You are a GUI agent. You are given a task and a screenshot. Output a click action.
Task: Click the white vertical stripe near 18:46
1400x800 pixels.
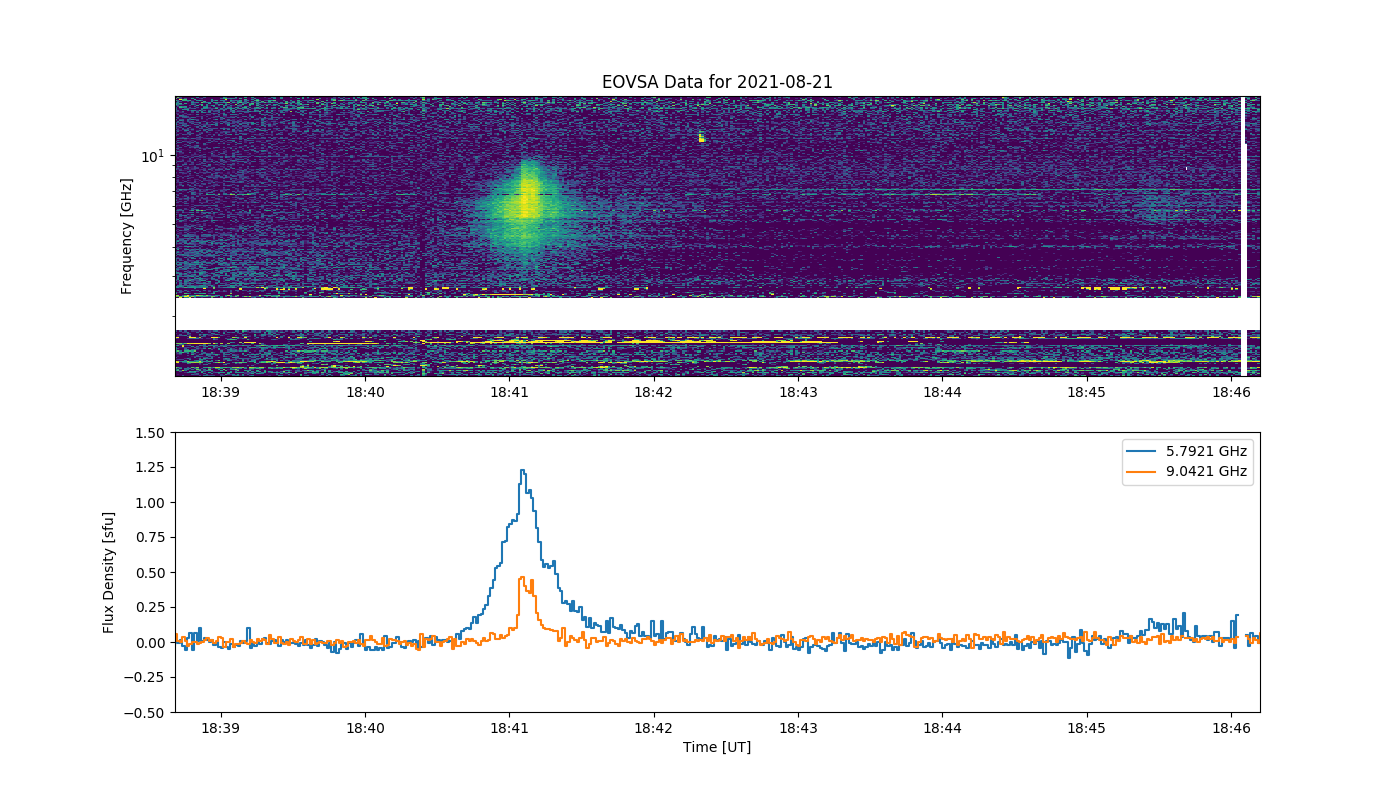point(1243,236)
